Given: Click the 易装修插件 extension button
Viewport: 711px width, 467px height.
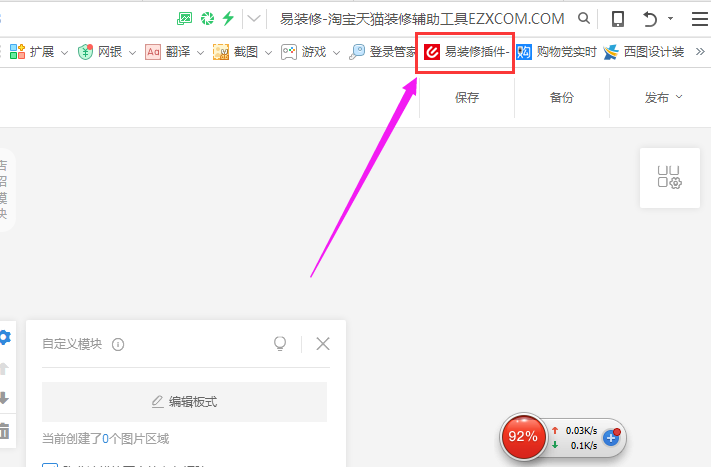Looking at the screenshot, I should pyautogui.click(x=466, y=52).
